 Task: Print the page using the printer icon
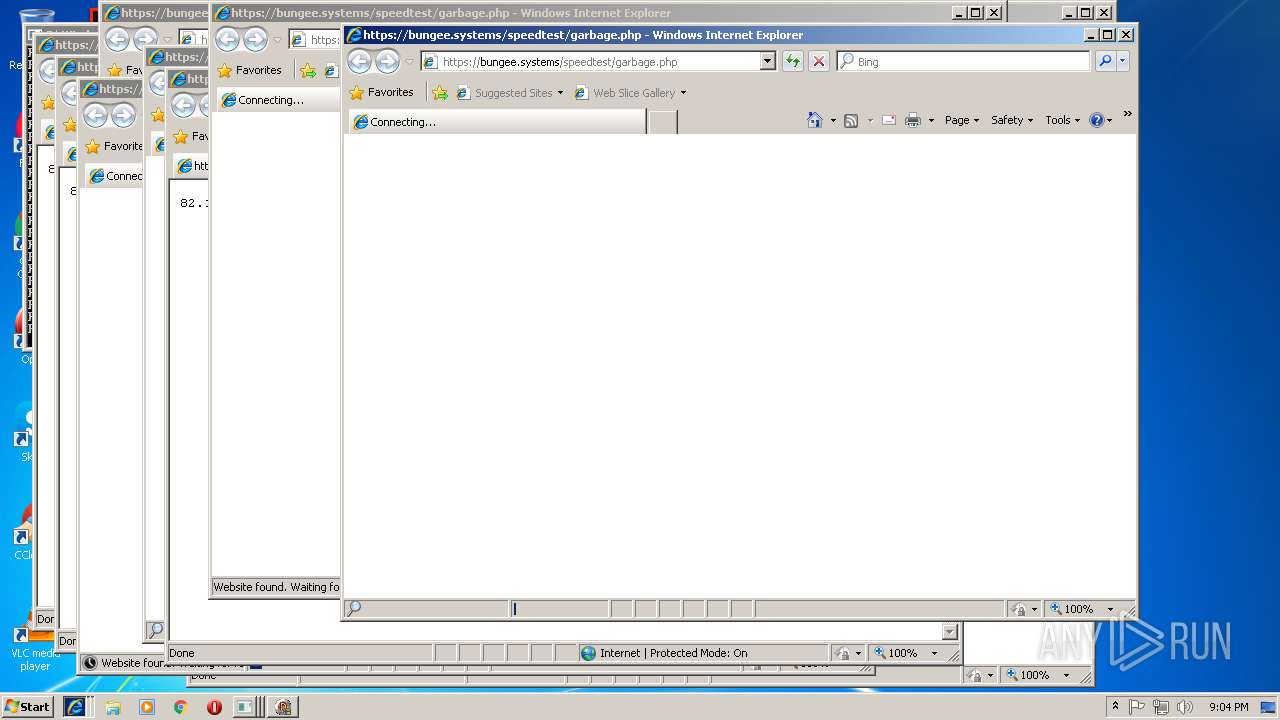coord(913,120)
